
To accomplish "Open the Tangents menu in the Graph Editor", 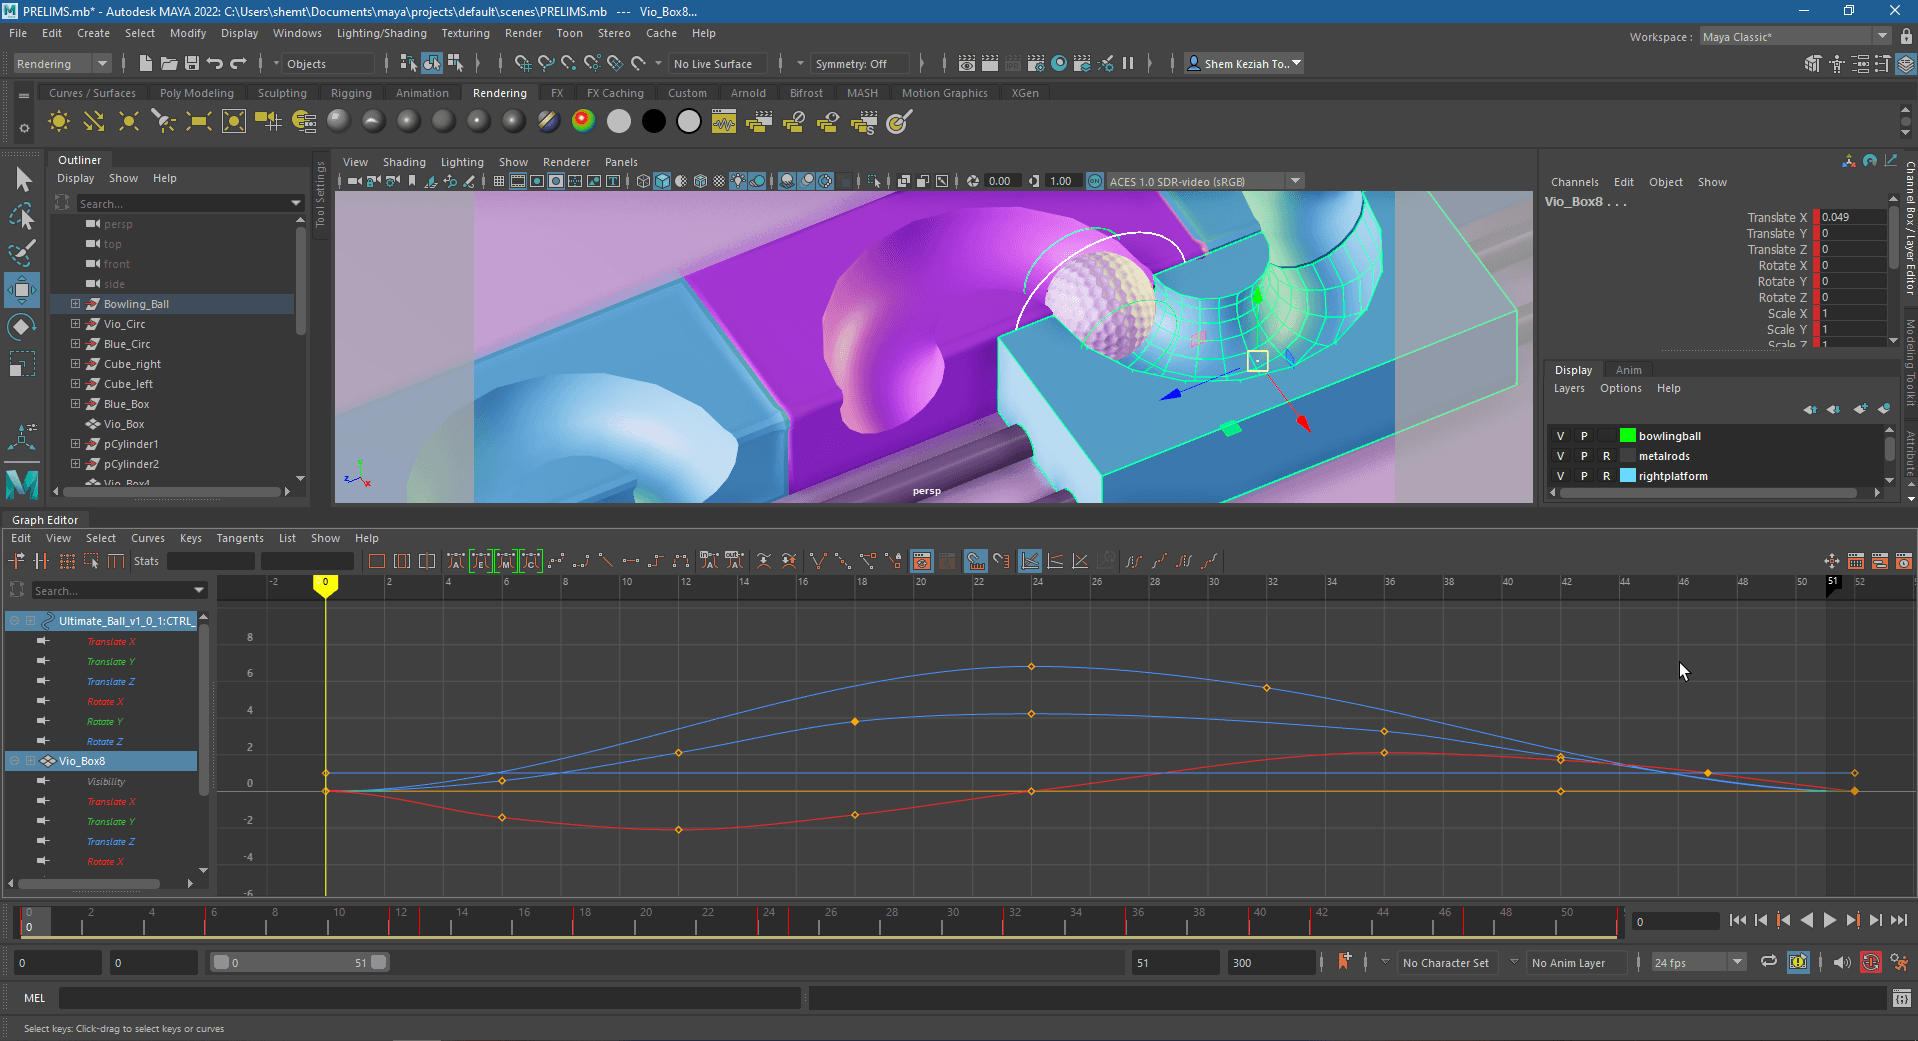I will pyautogui.click(x=240, y=538).
